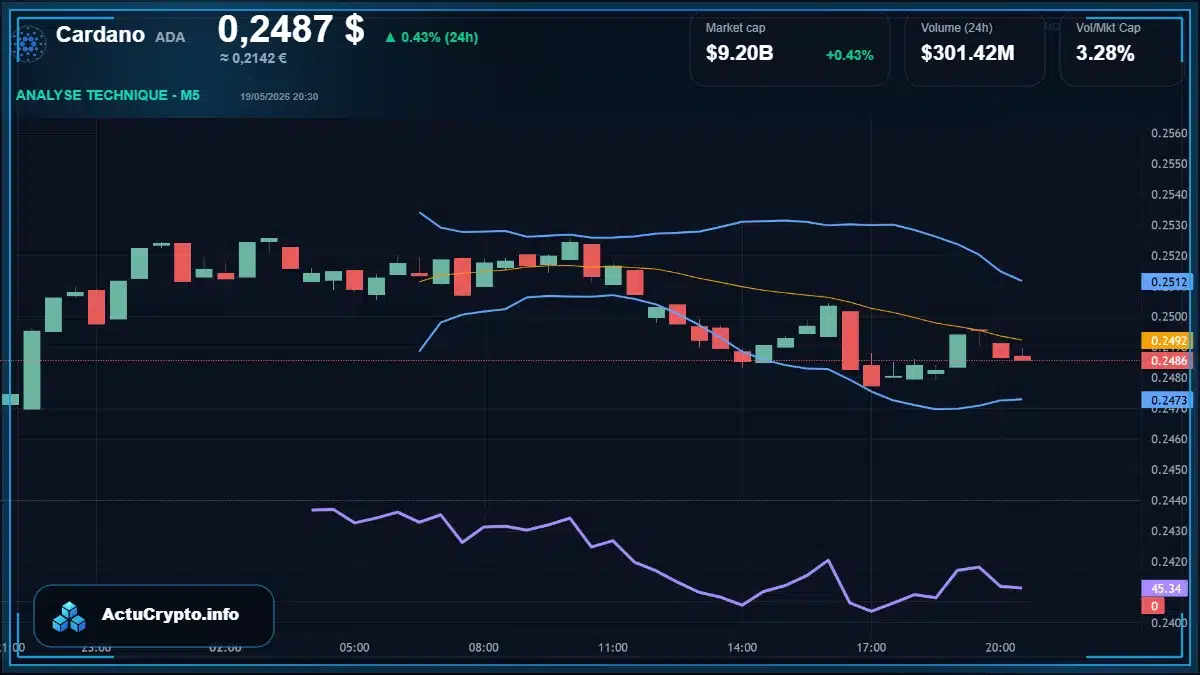1200x675 pixels.
Task: Click the green up-arrow beside 0.43% (24h)
Action: click(x=390, y=38)
